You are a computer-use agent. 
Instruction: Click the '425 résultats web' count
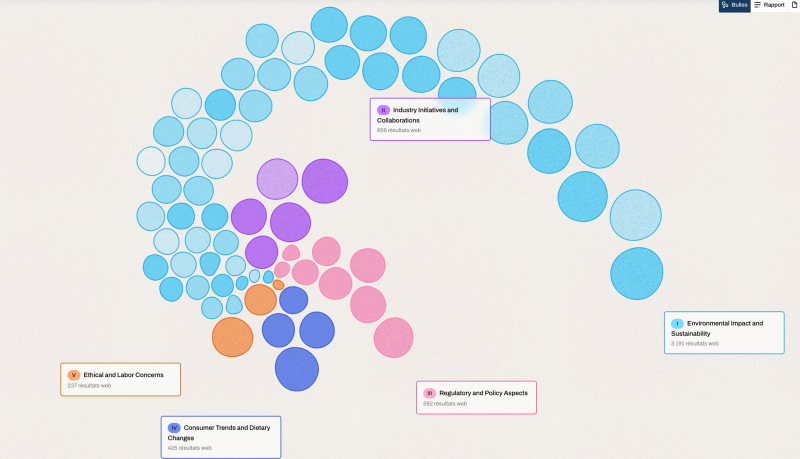pyautogui.click(x=189, y=448)
